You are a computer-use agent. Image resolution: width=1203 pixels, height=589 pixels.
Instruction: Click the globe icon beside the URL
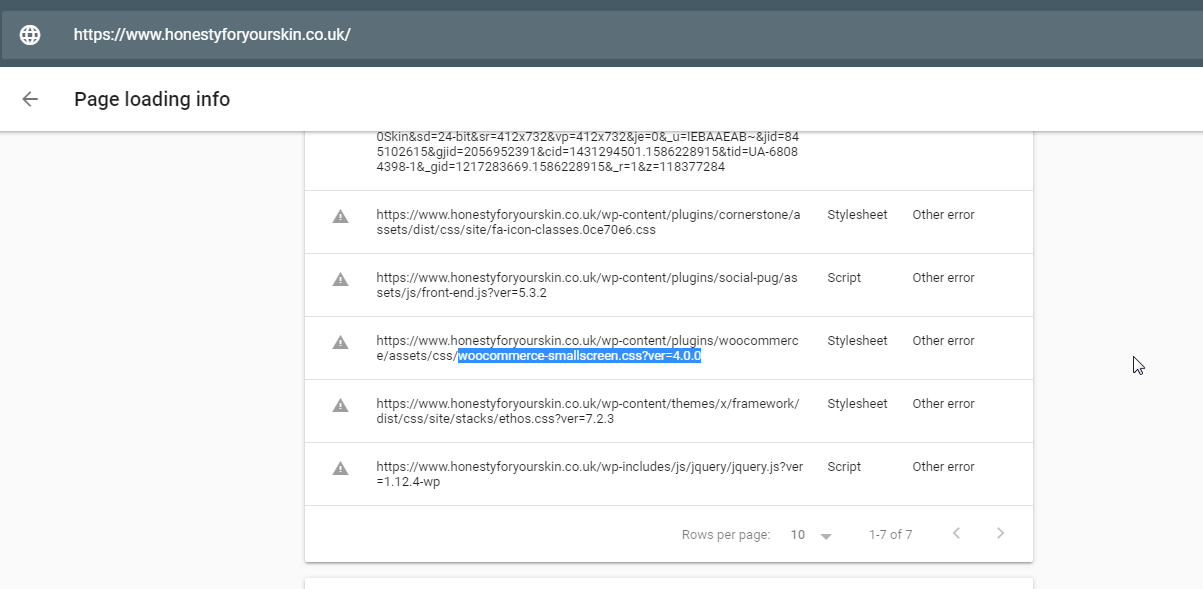[31, 35]
